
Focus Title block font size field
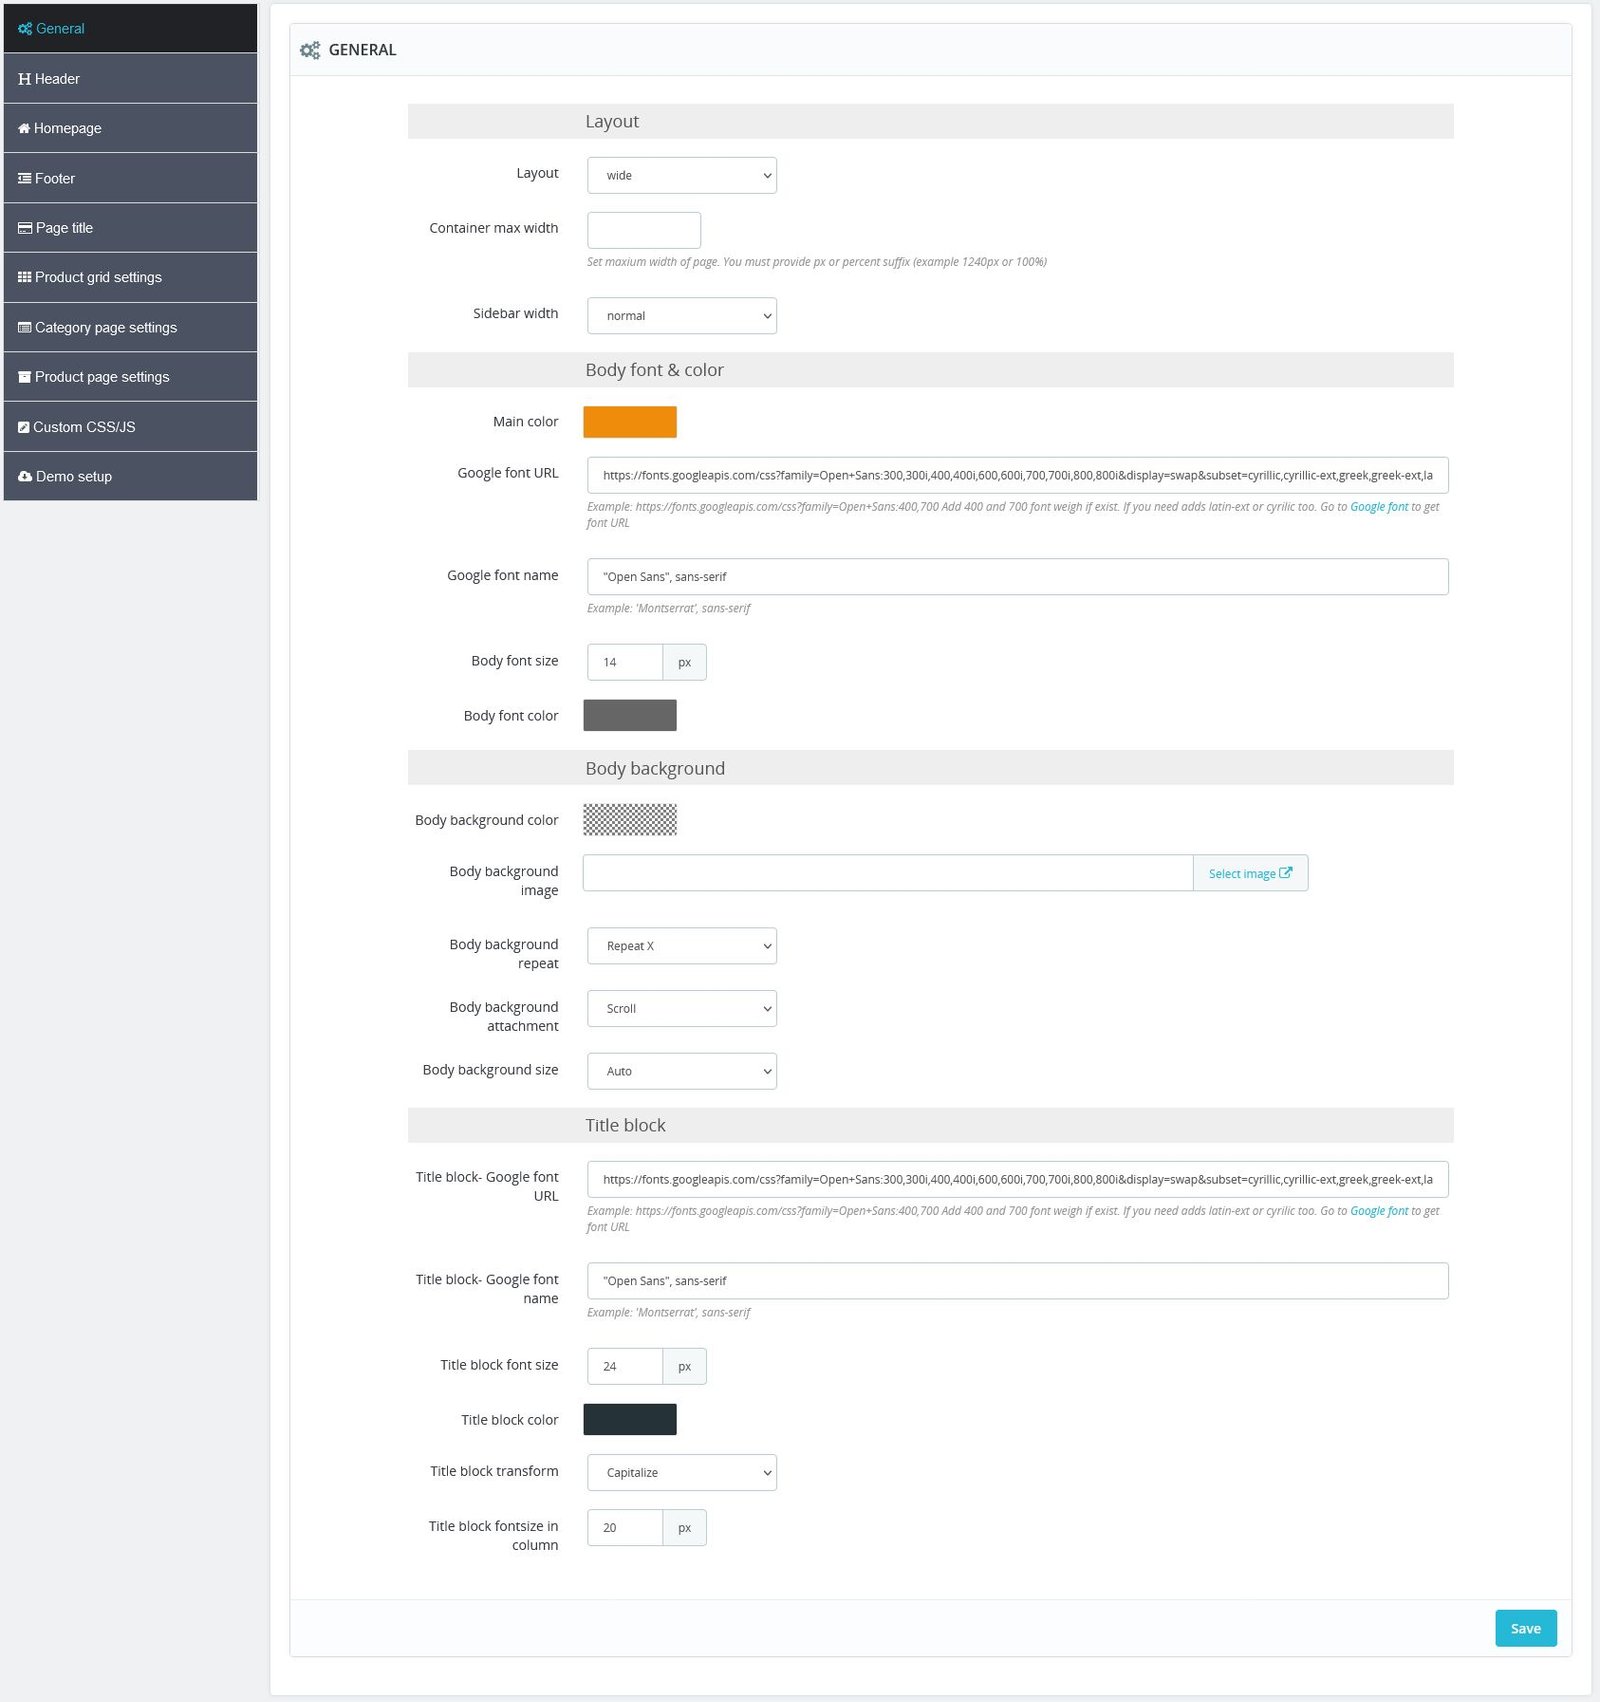coord(625,1366)
